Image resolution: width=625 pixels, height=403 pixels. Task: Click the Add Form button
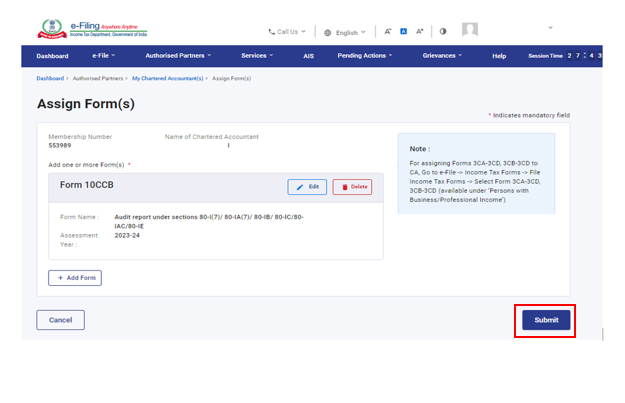pos(75,278)
